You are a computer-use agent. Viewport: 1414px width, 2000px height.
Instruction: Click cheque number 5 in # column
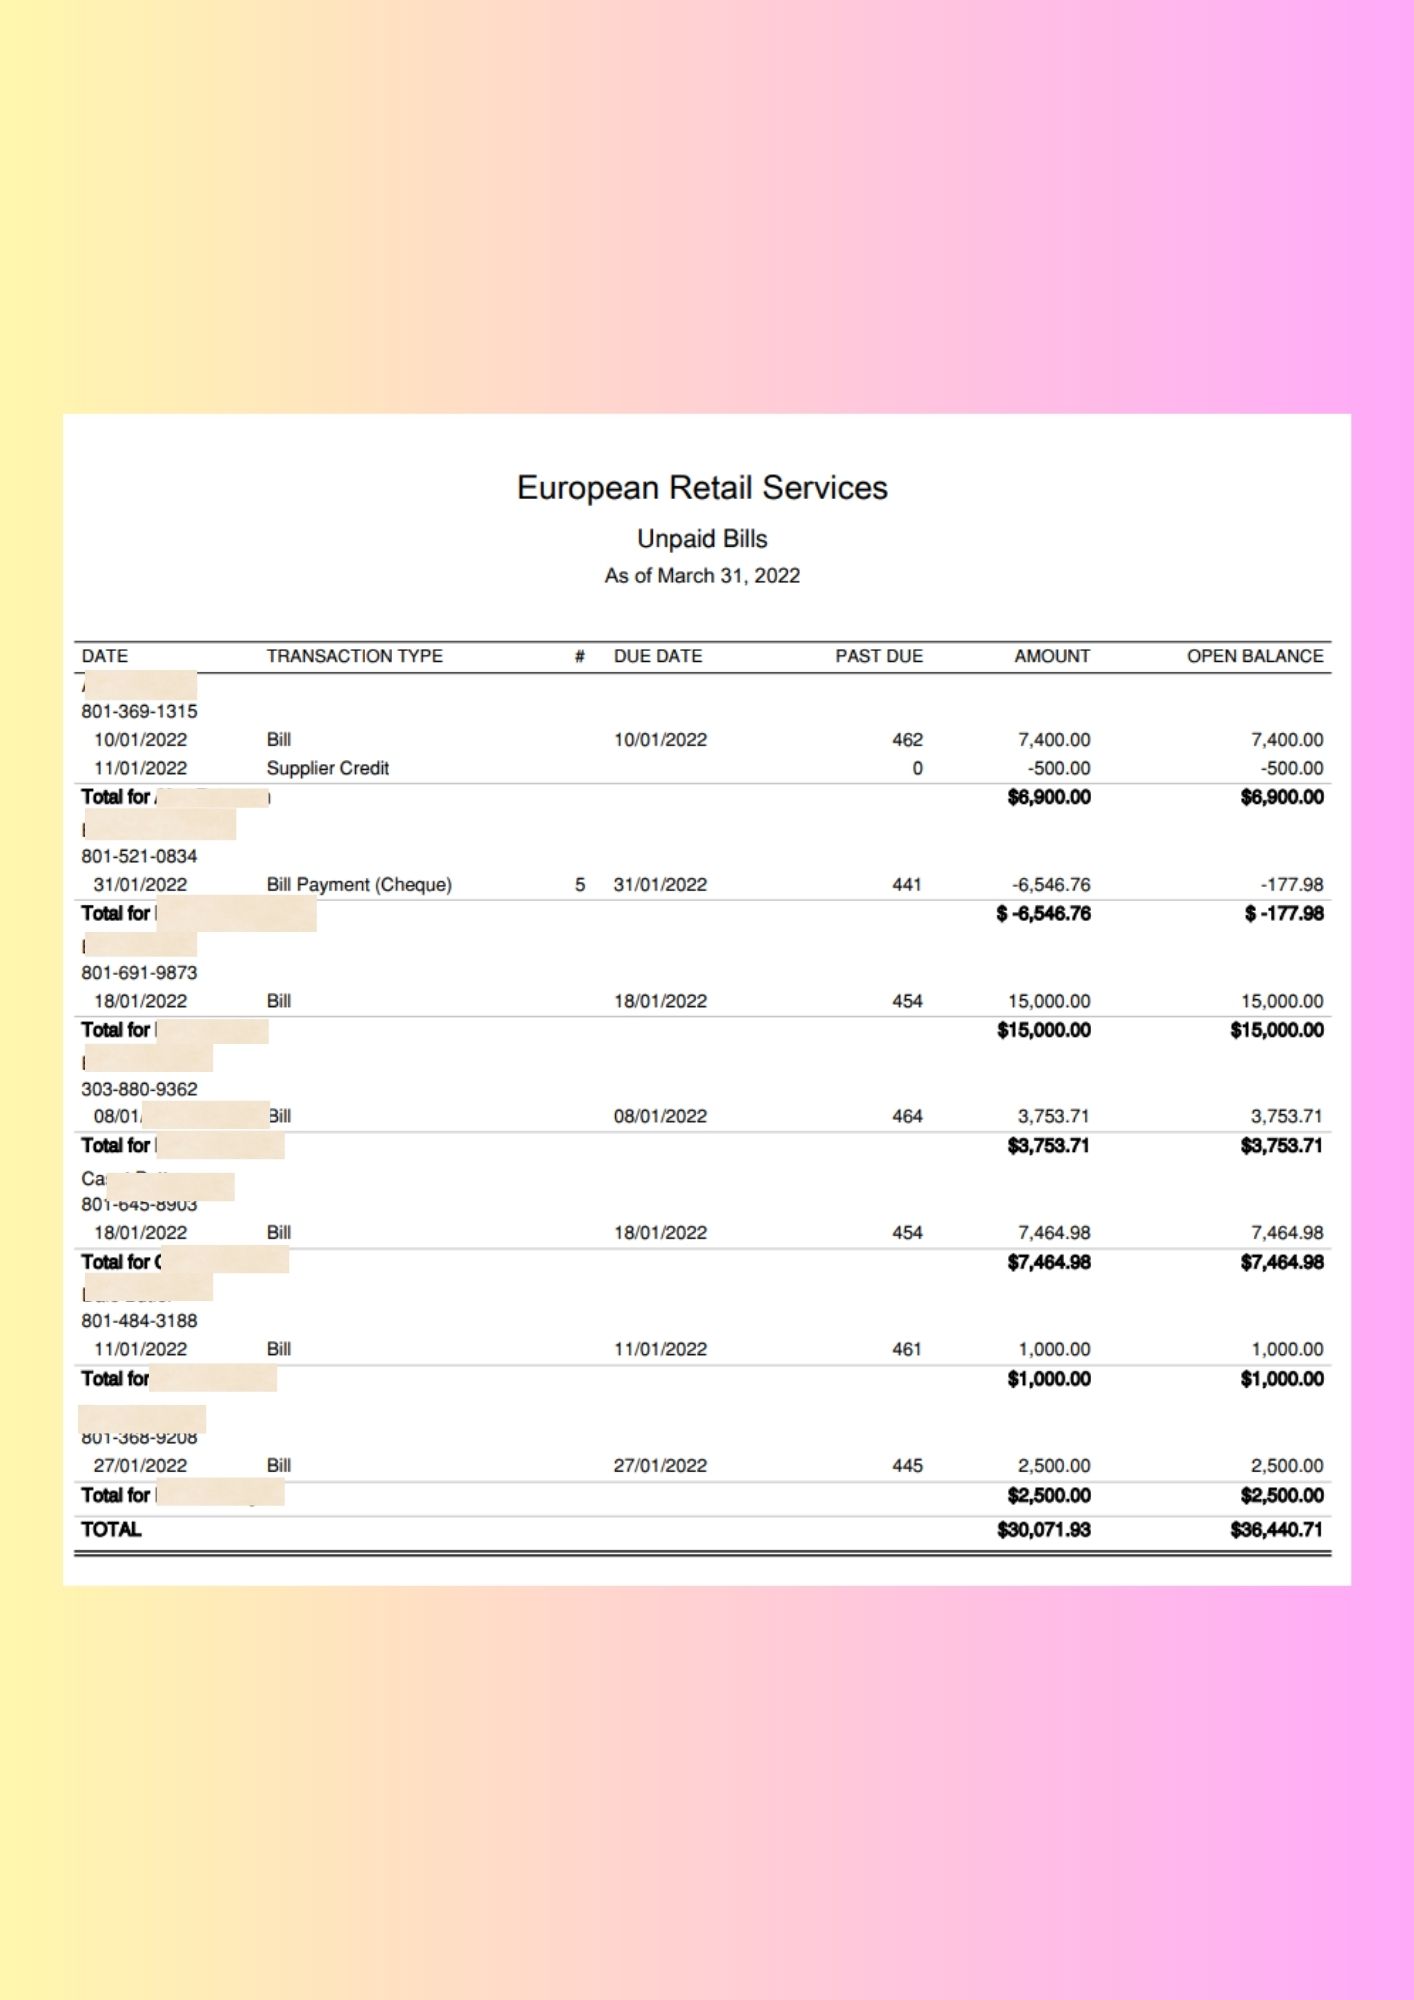(580, 885)
